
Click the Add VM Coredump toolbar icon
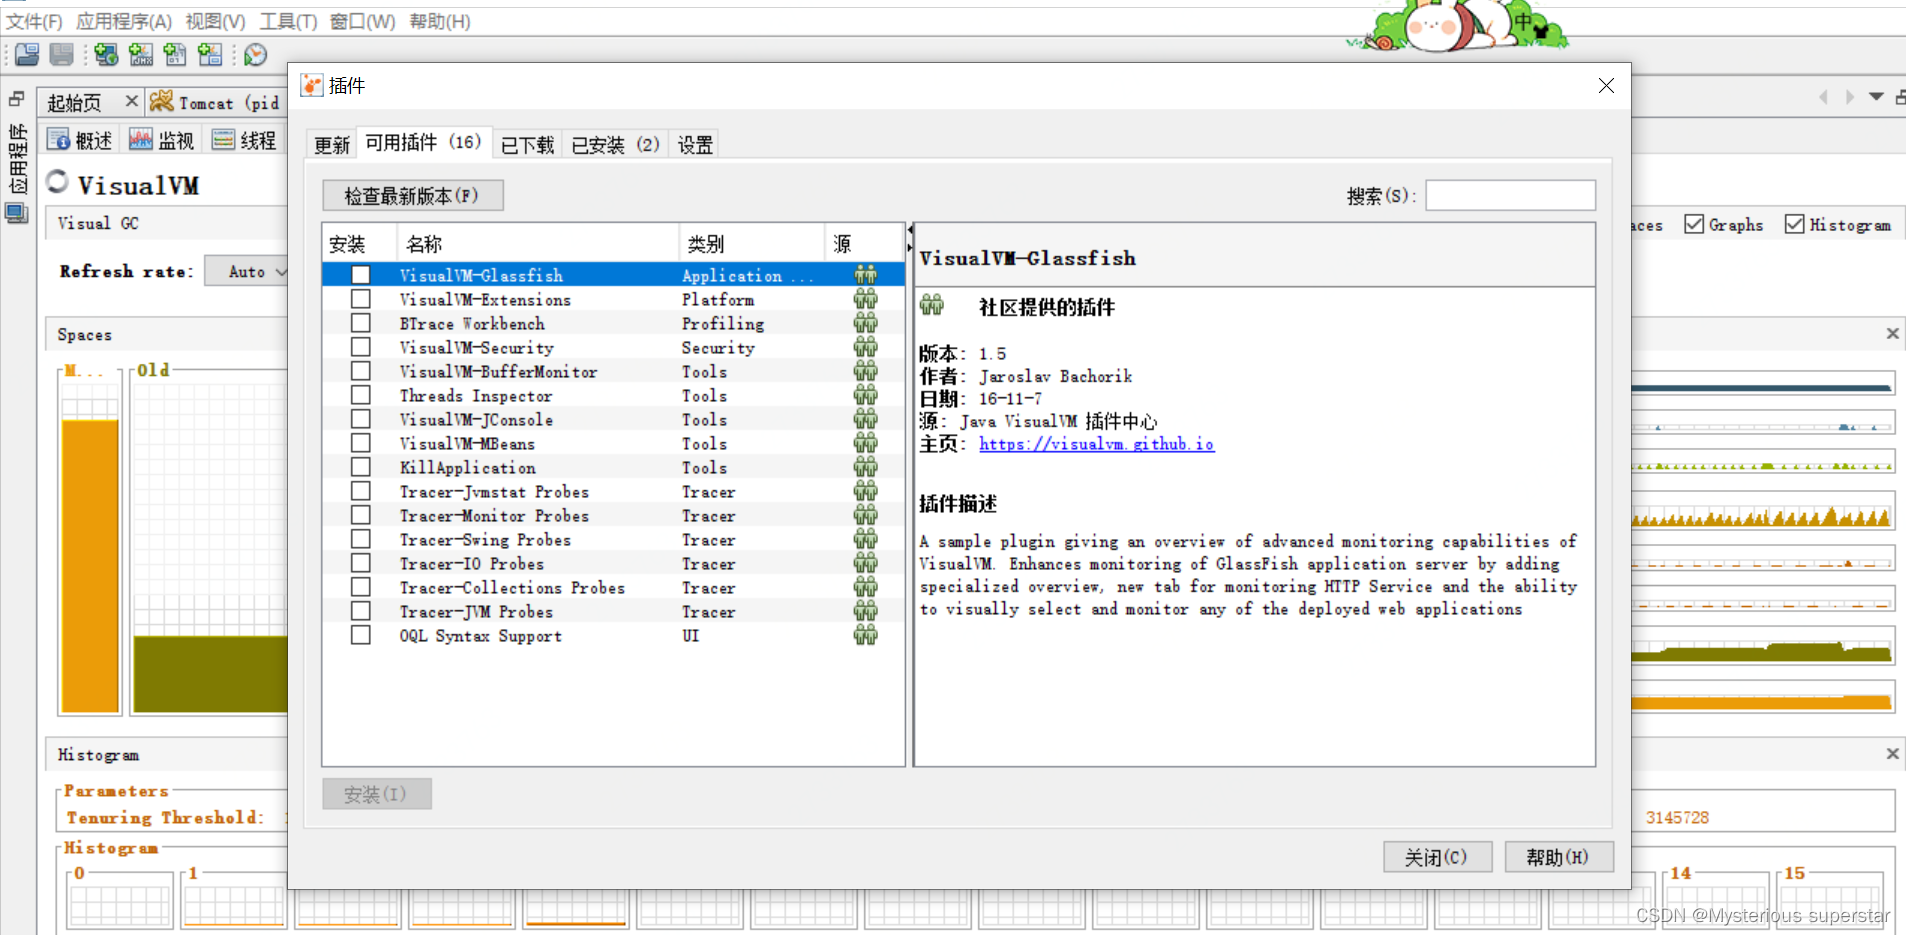pos(175,54)
